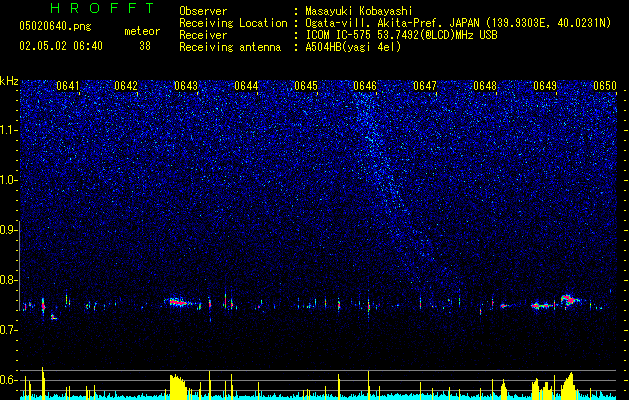Click the 0.8 kHz axis label
This screenshot has height=400, width=629.
[x=9, y=280]
